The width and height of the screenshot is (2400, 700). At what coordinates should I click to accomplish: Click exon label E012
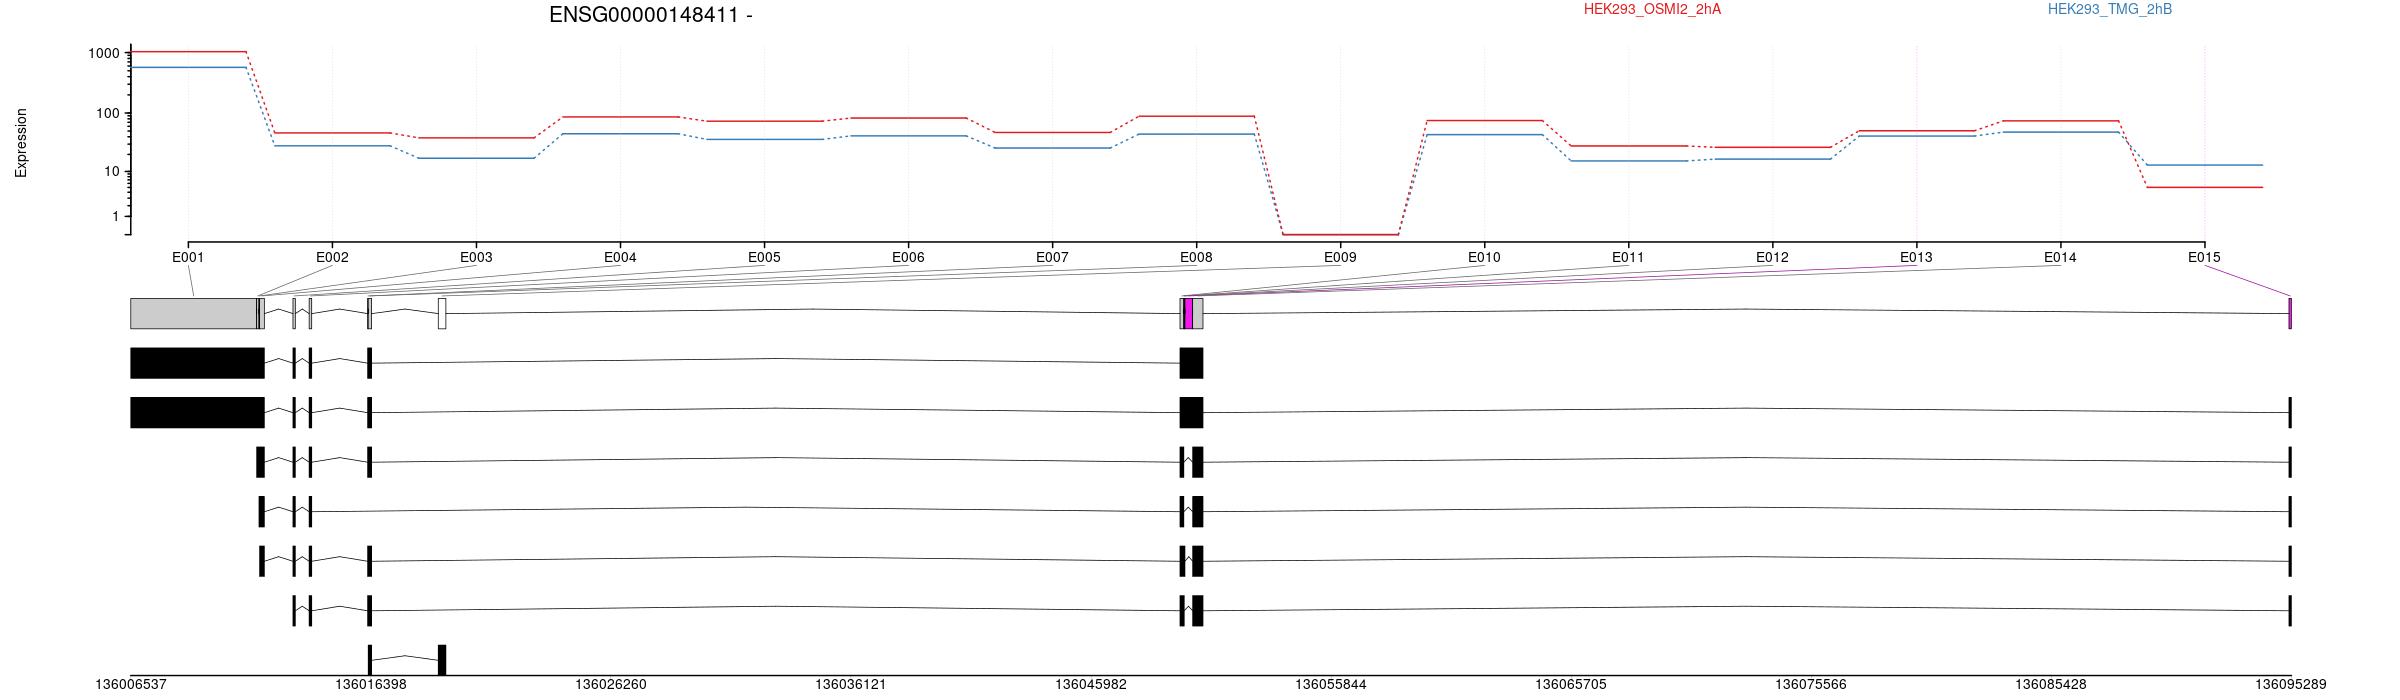coord(1772,257)
